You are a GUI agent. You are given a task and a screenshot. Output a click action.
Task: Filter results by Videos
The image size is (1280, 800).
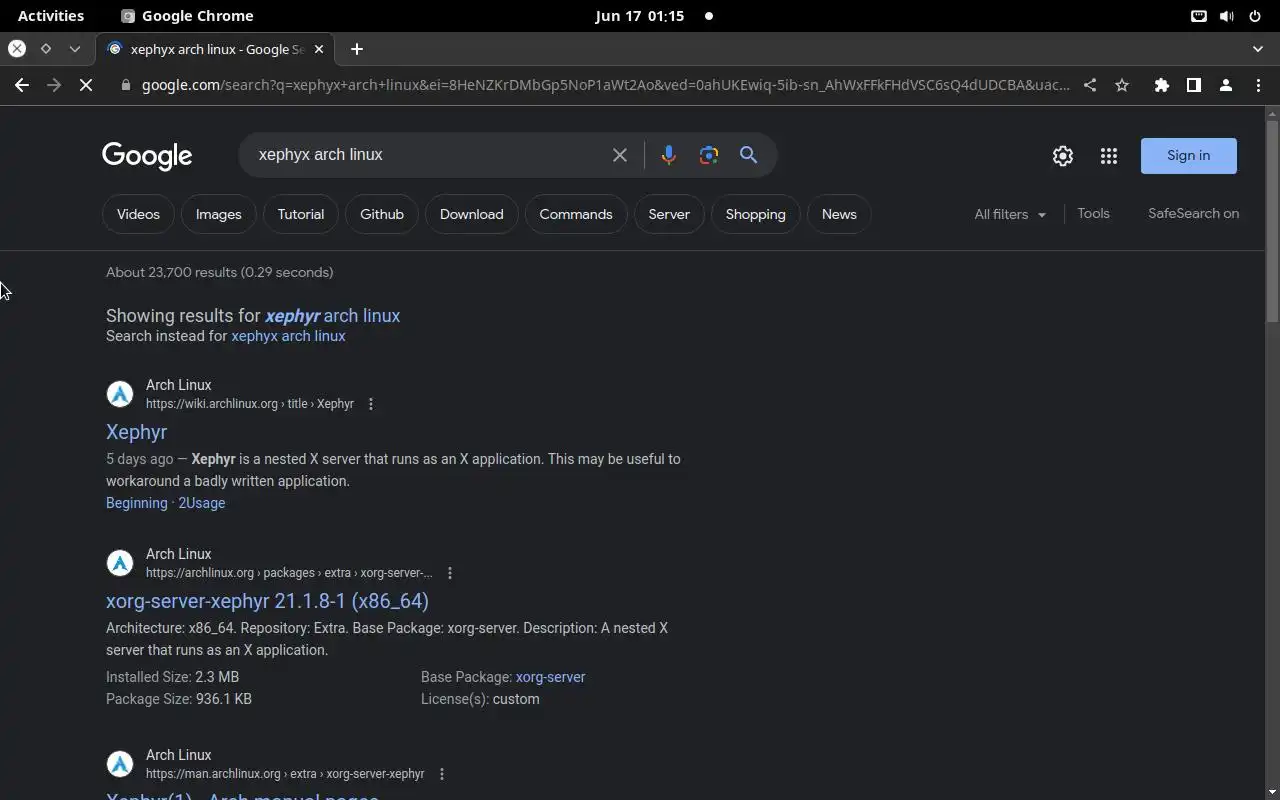click(138, 214)
